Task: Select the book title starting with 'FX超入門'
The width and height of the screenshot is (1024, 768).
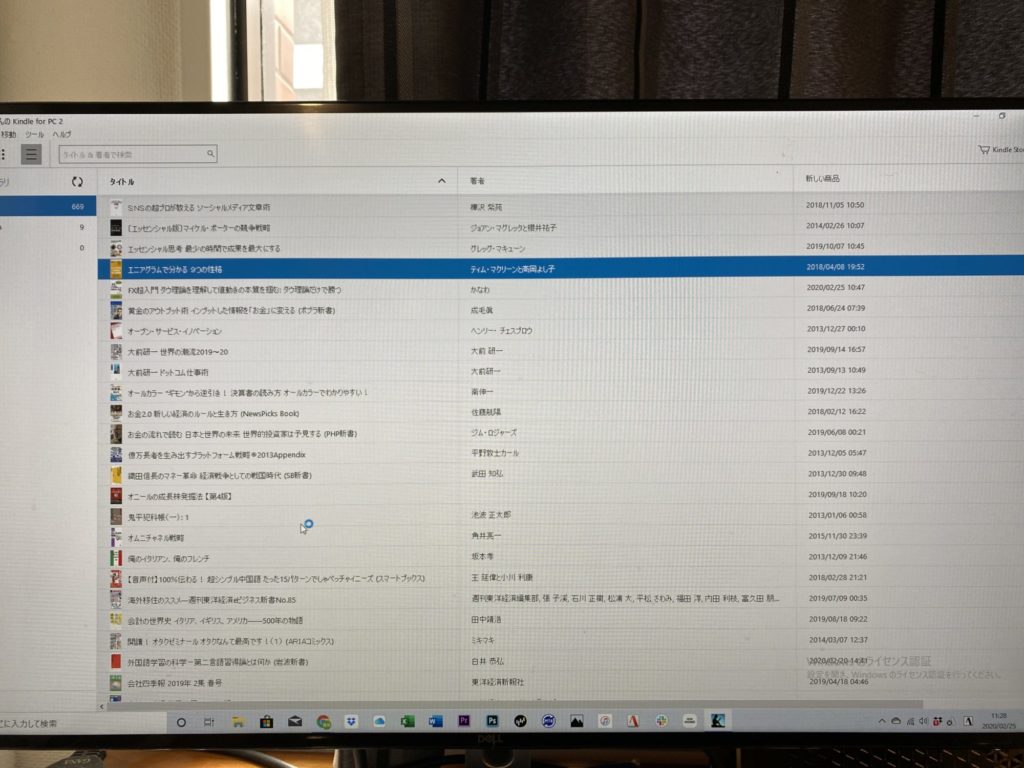Action: [234, 289]
